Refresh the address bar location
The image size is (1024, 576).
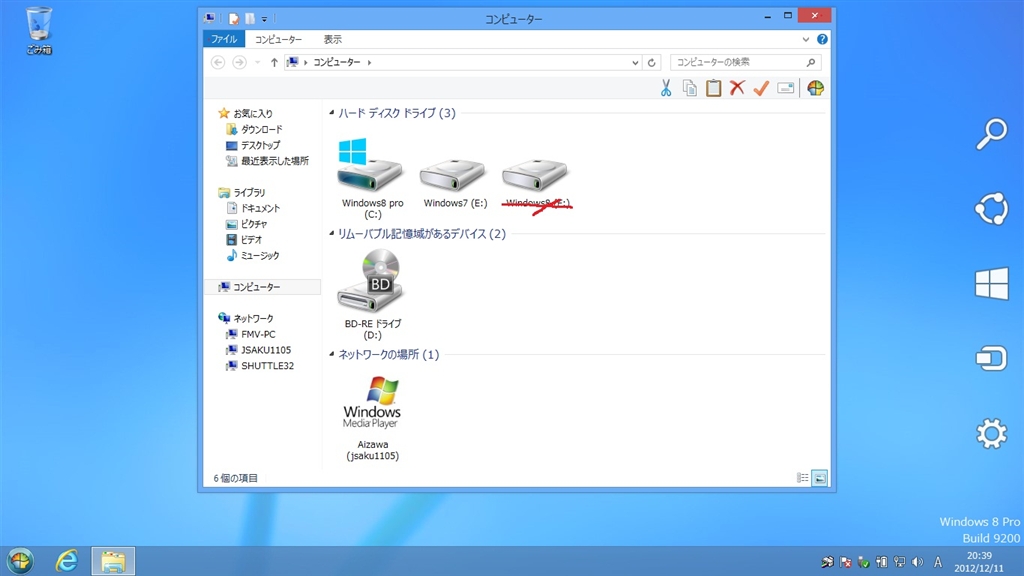point(652,63)
